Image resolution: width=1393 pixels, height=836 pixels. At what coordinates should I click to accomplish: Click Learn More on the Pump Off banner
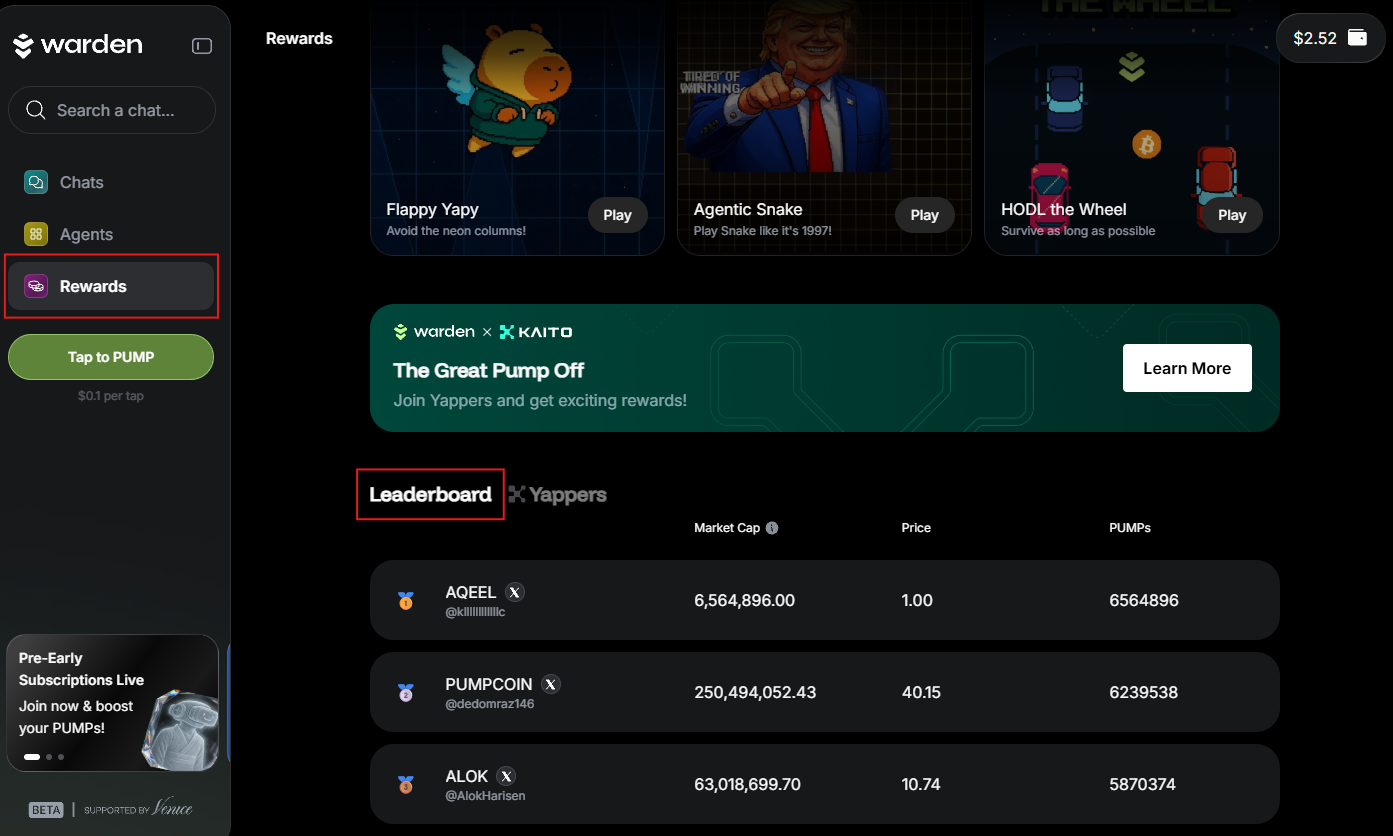1186,367
